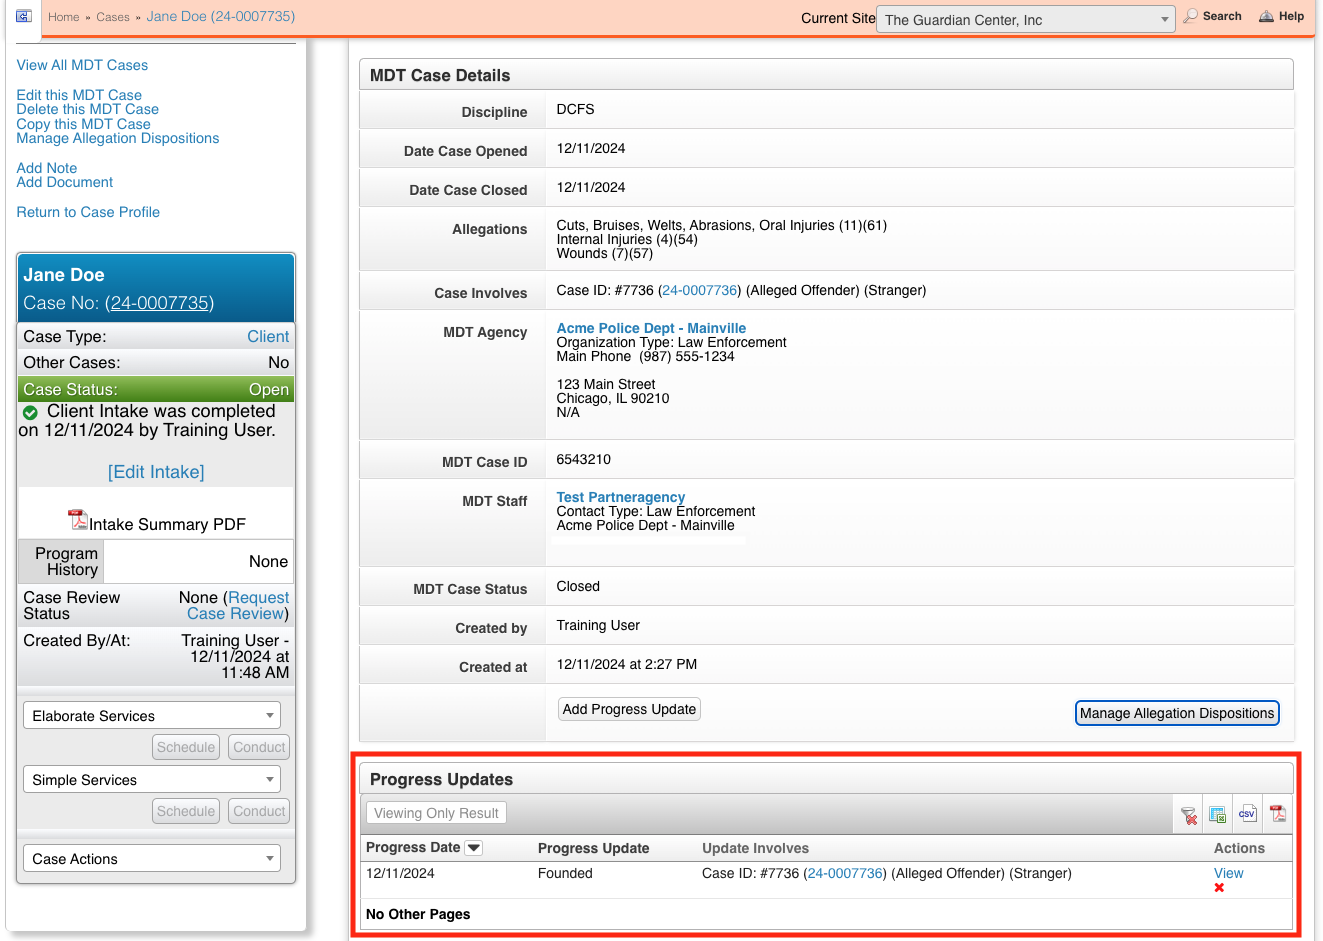Click the Founded cell in Progress Updates
This screenshot has width=1323, height=941.
click(x=565, y=873)
